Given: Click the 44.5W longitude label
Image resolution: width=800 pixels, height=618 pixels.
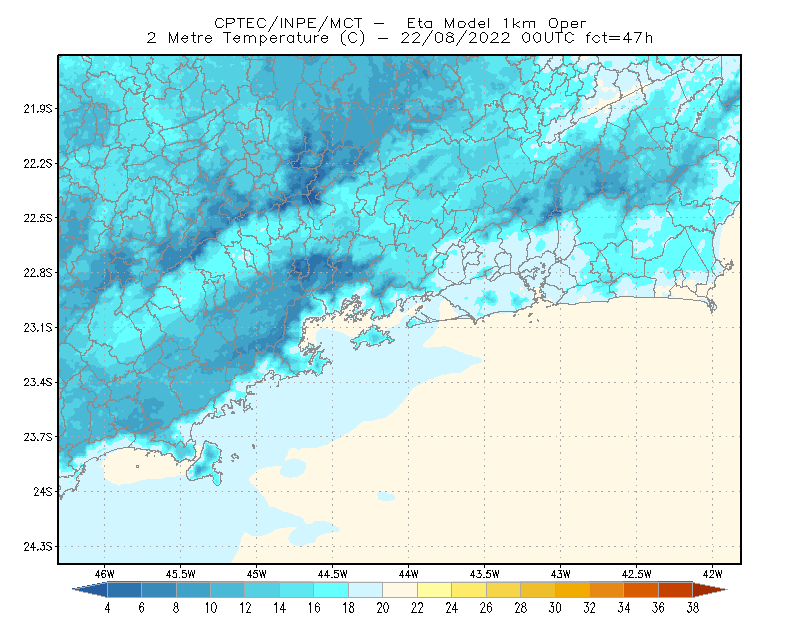Looking at the screenshot, I should (x=333, y=574).
